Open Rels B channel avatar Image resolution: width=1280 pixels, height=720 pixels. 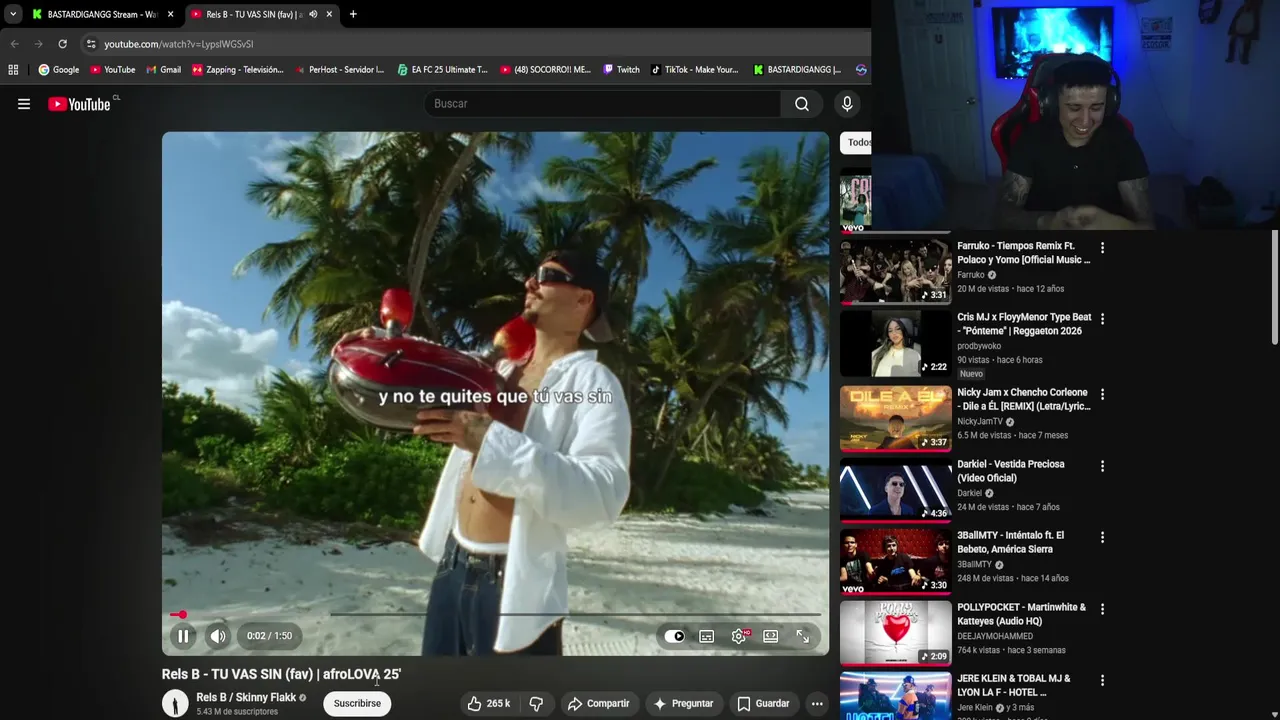[x=175, y=704]
